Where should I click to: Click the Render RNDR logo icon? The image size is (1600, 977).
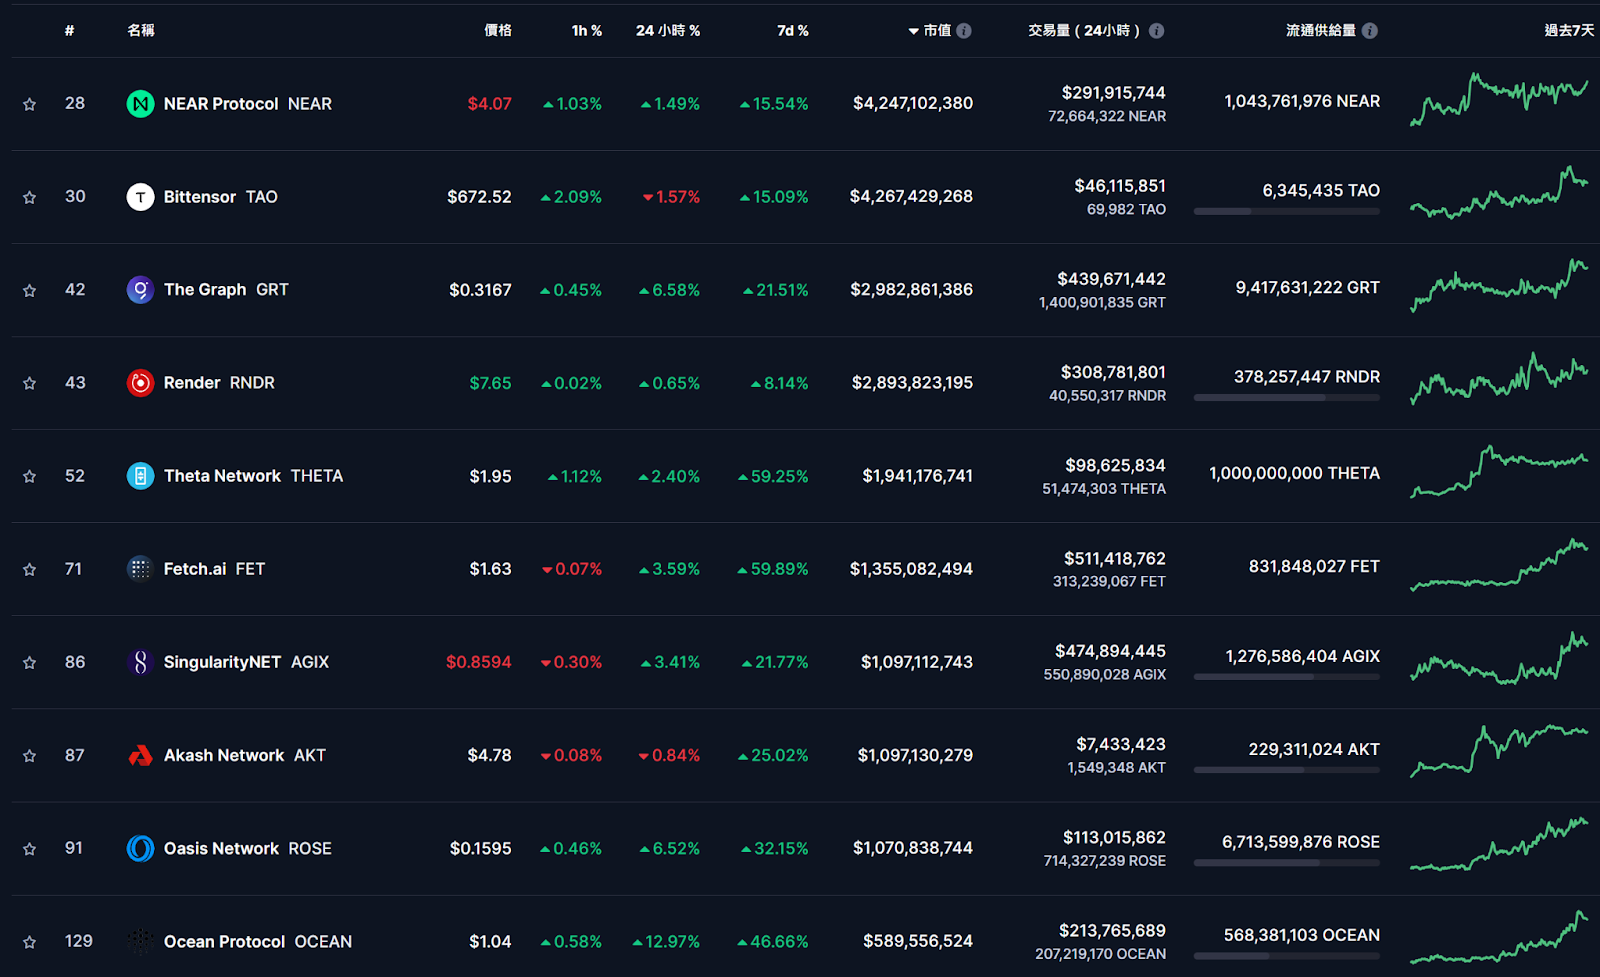[x=140, y=383]
